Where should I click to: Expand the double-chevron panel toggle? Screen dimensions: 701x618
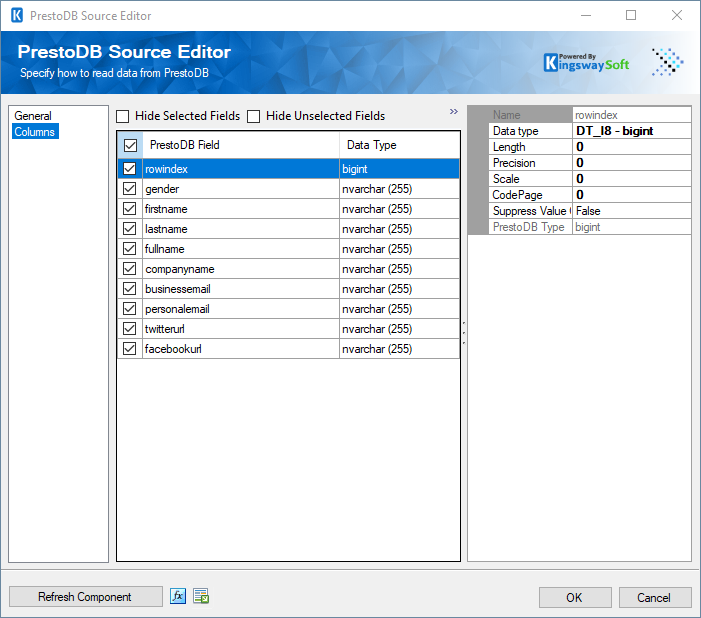click(454, 111)
